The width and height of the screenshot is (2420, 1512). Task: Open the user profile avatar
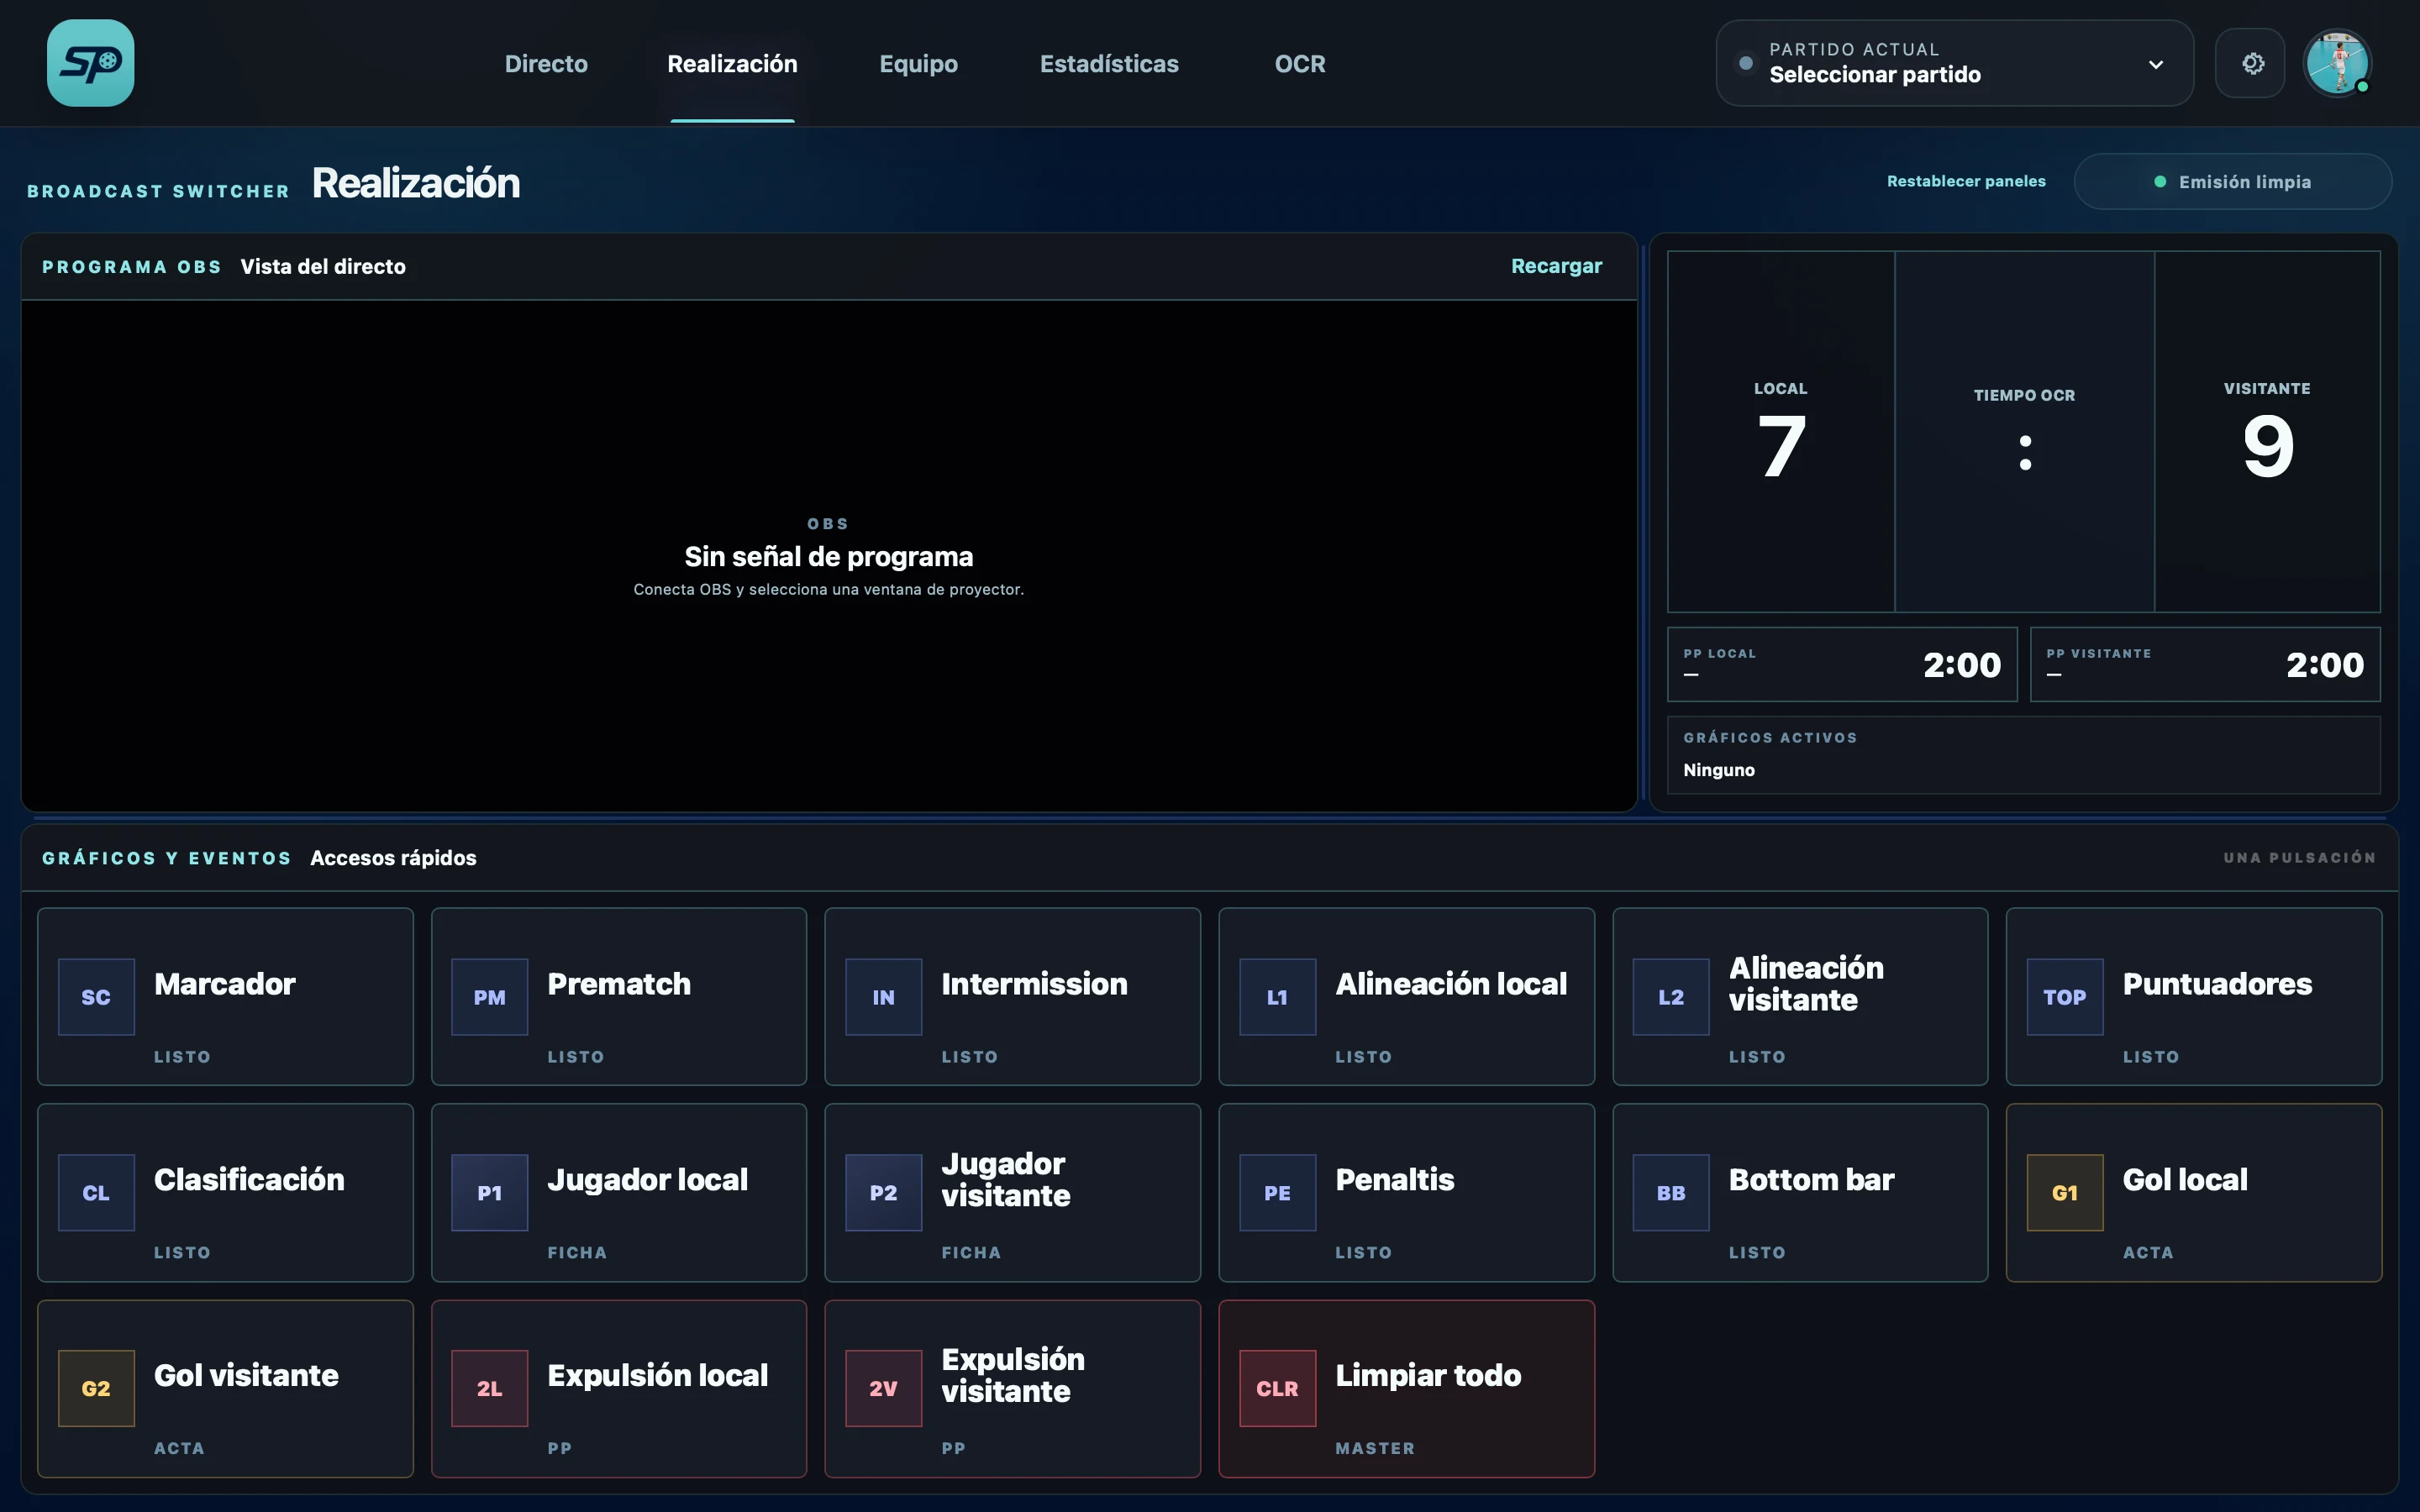pyautogui.click(x=2337, y=63)
